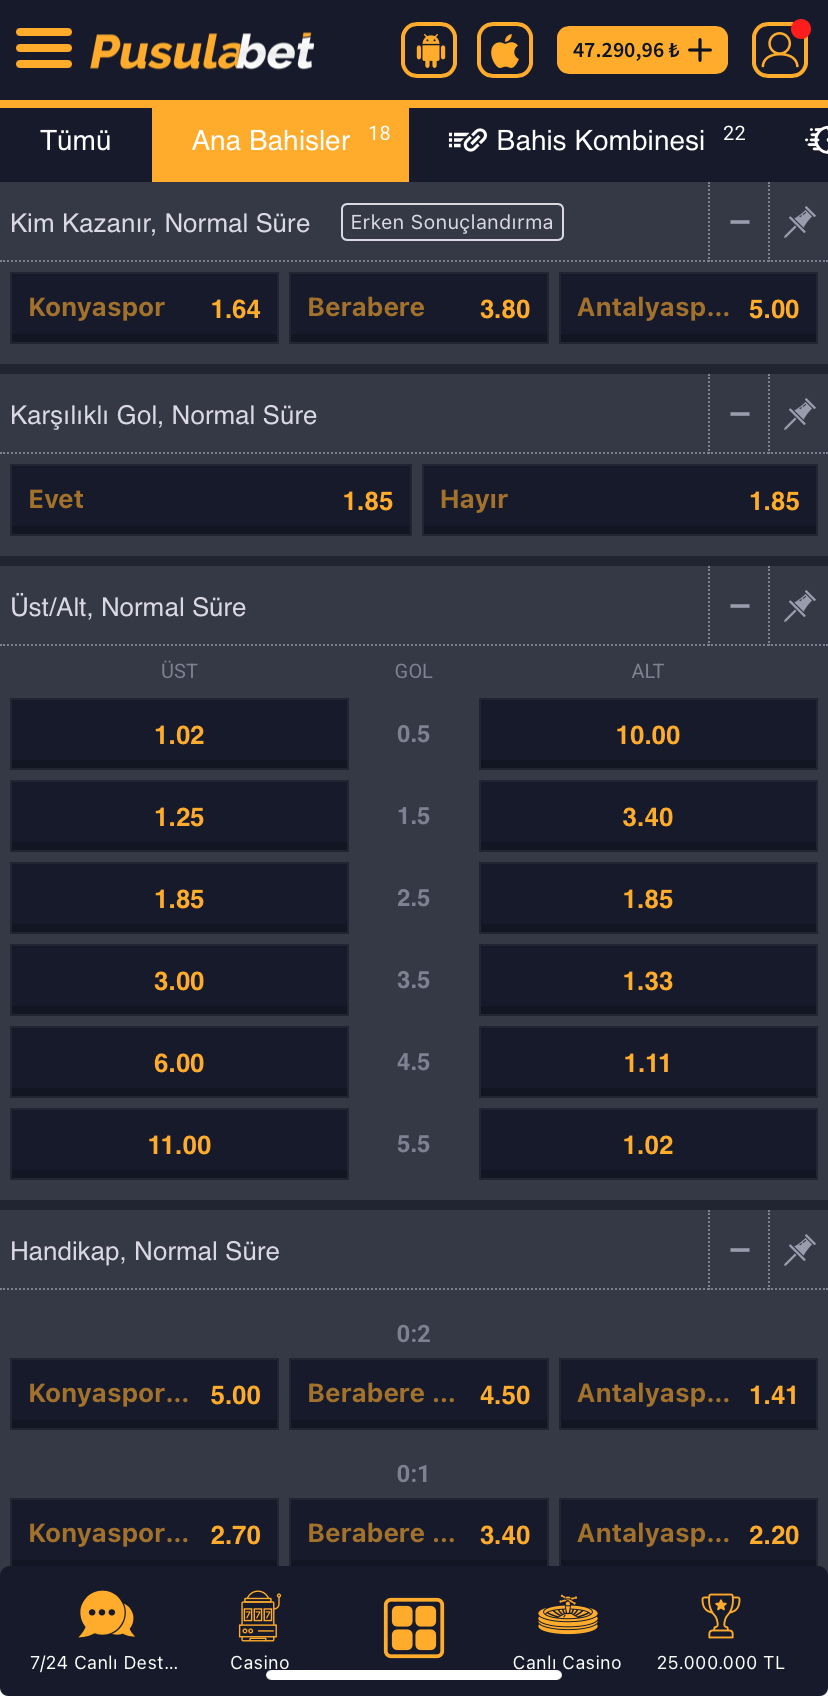The image size is (828, 1696).
Task: Select Evet for both teams to score
Action: (x=211, y=500)
